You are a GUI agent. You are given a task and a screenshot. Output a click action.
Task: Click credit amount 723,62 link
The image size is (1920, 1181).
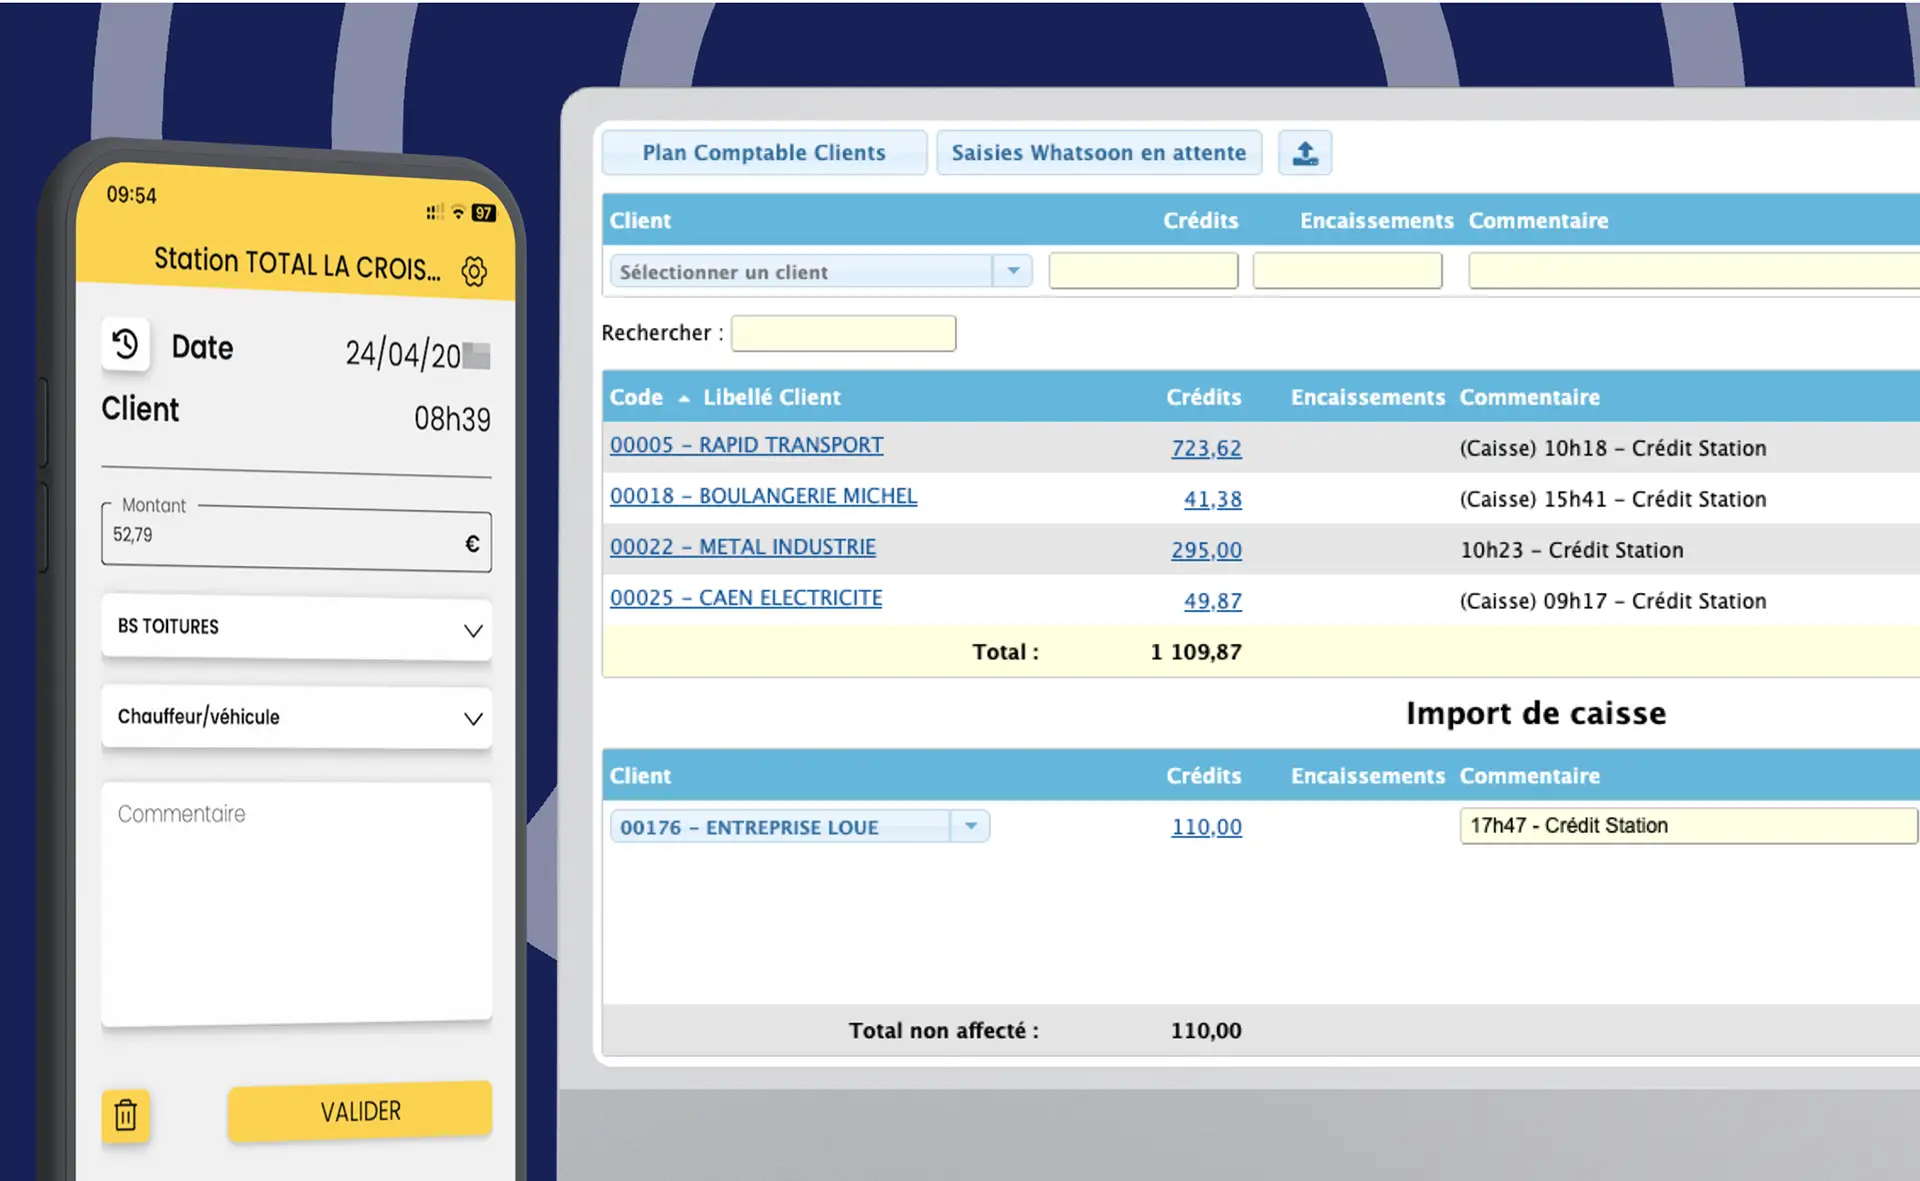click(x=1206, y=448)
